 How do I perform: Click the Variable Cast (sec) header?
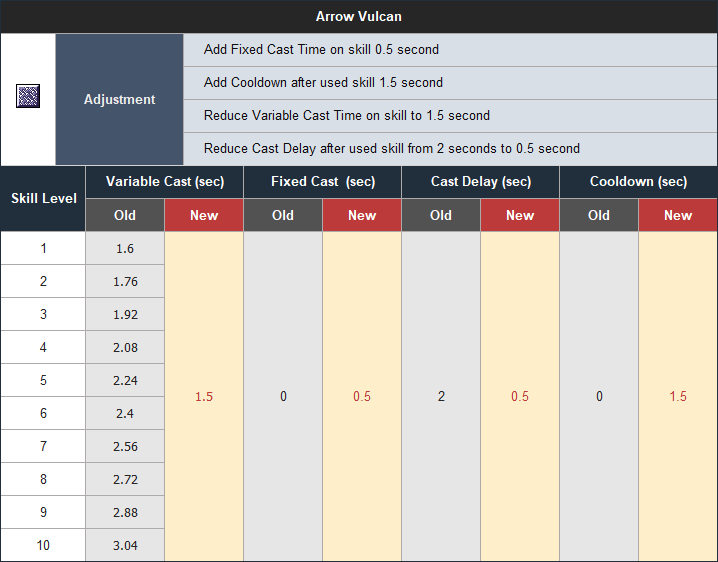pyautogui.click(x=165, y=182)
